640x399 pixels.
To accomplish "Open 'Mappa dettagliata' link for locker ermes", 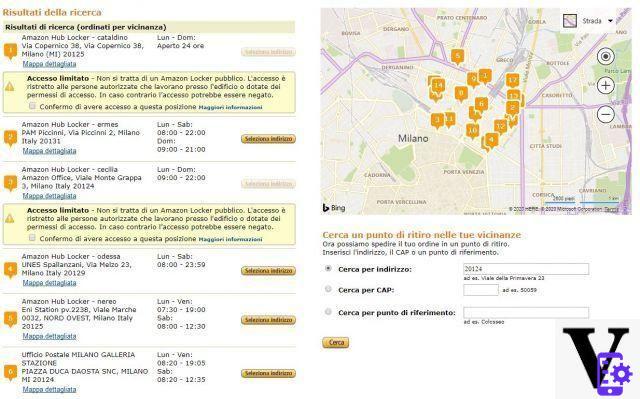I will pyautogui.click(x=49, y=151).
